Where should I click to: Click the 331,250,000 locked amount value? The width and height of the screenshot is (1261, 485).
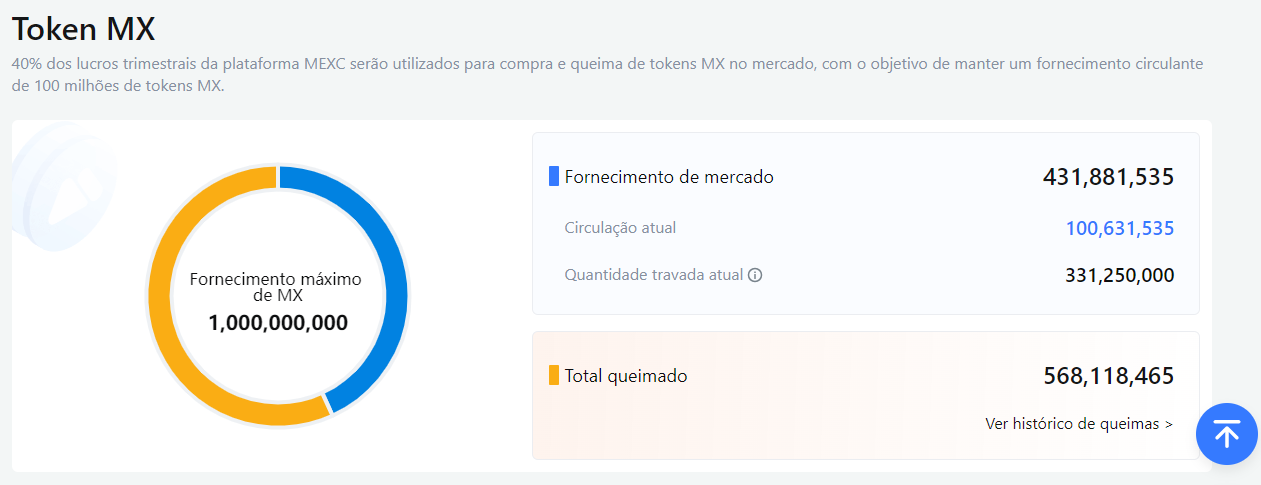coord(1120,275)
